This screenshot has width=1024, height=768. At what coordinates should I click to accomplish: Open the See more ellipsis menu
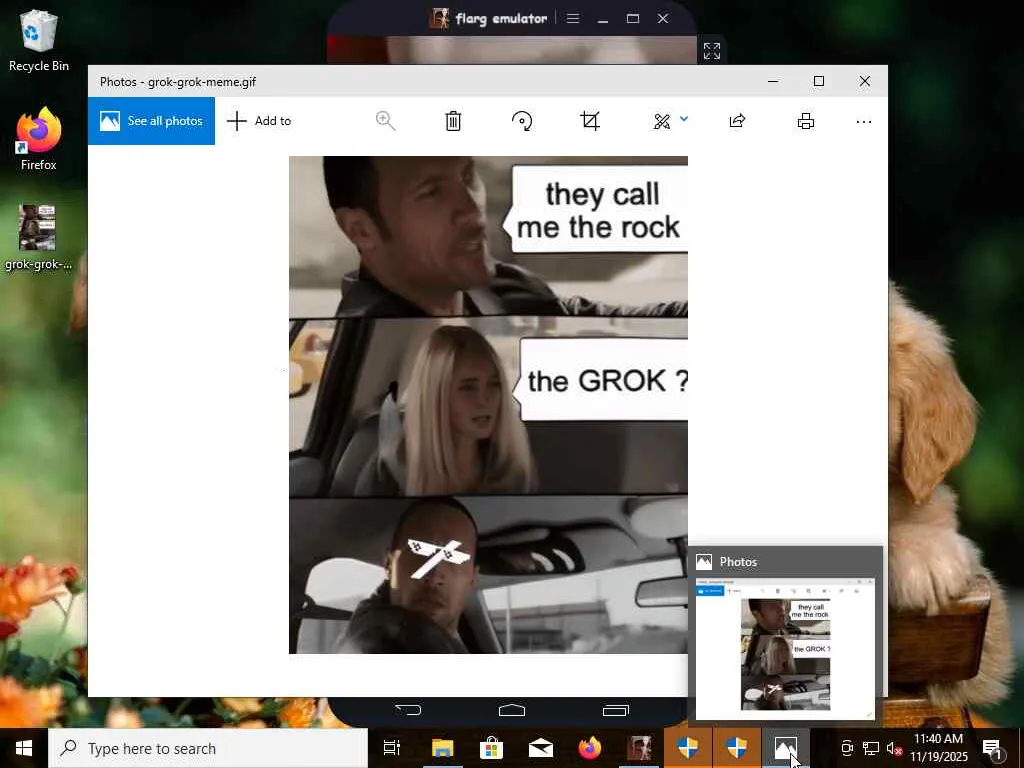[864, 121]
